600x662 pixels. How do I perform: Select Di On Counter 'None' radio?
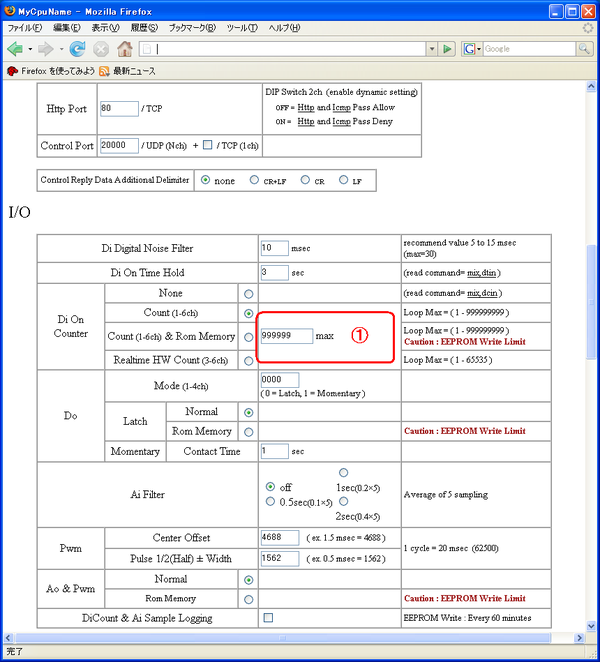click(x=249, y=294)
